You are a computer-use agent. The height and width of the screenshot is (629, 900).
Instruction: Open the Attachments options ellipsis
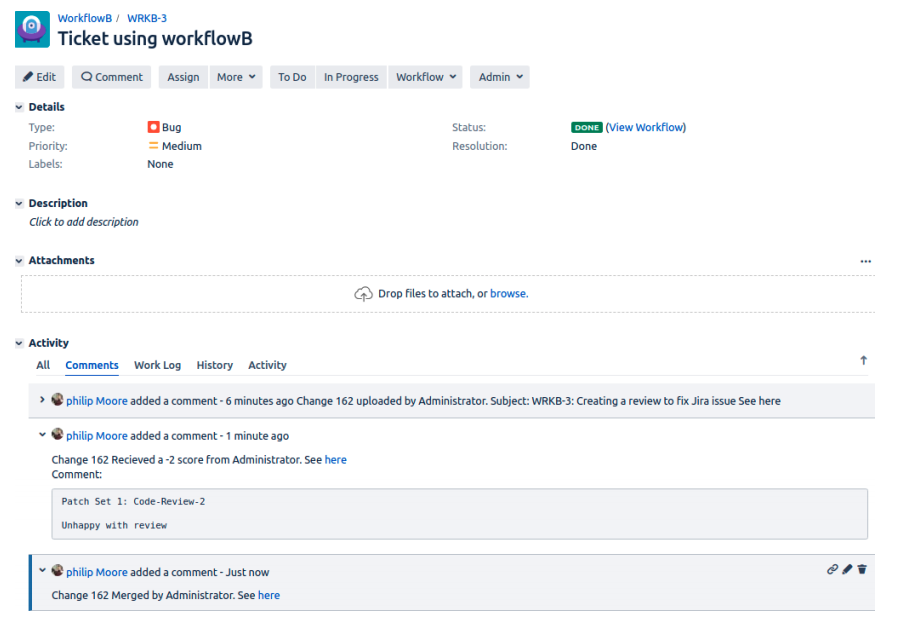[x=865, y=261]
